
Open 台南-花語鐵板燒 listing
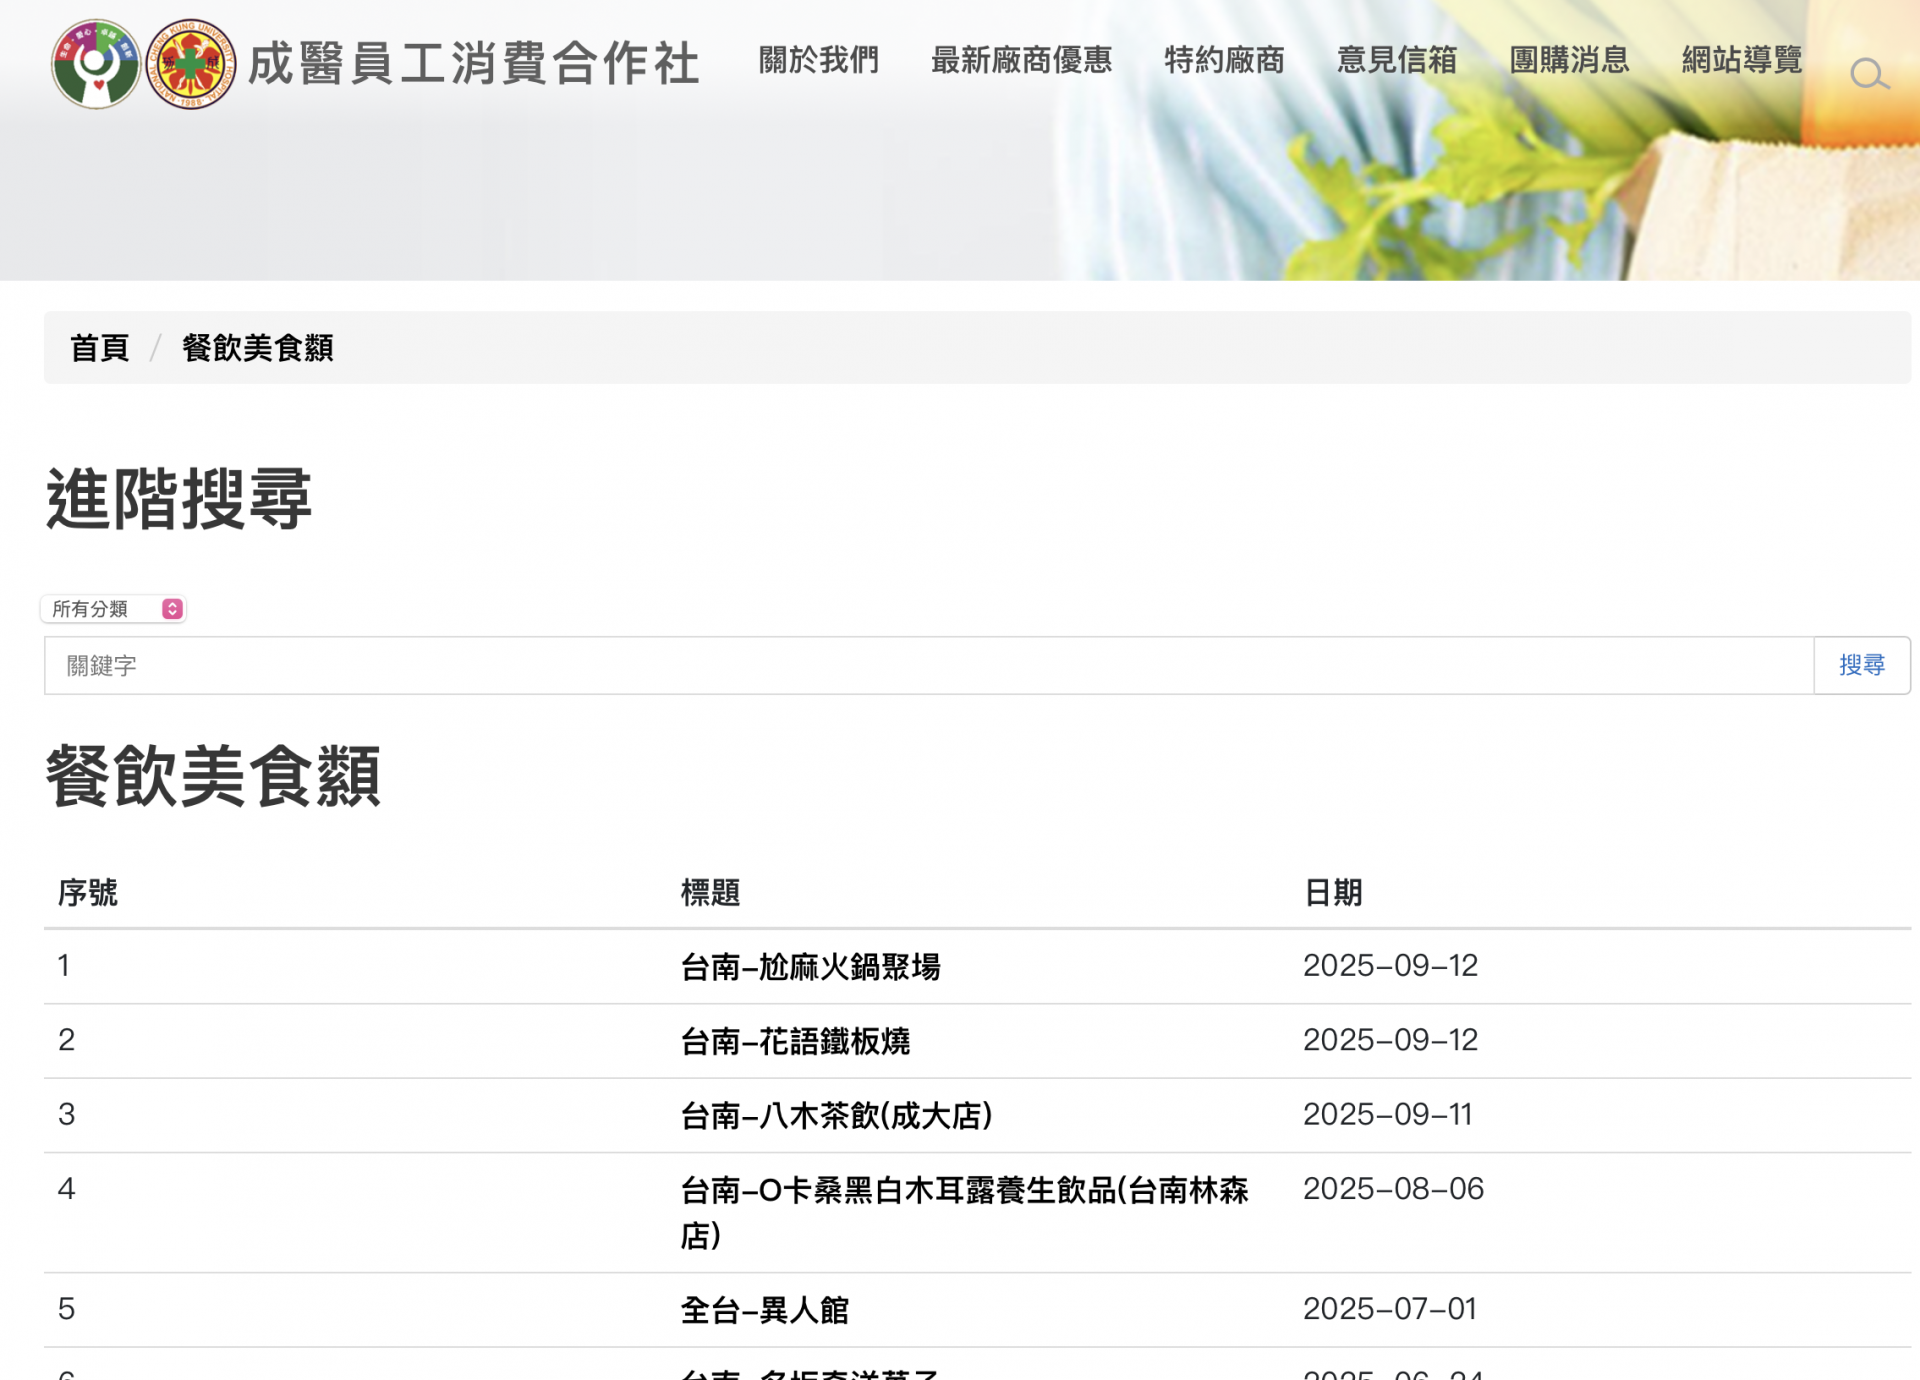[795, 1041]
